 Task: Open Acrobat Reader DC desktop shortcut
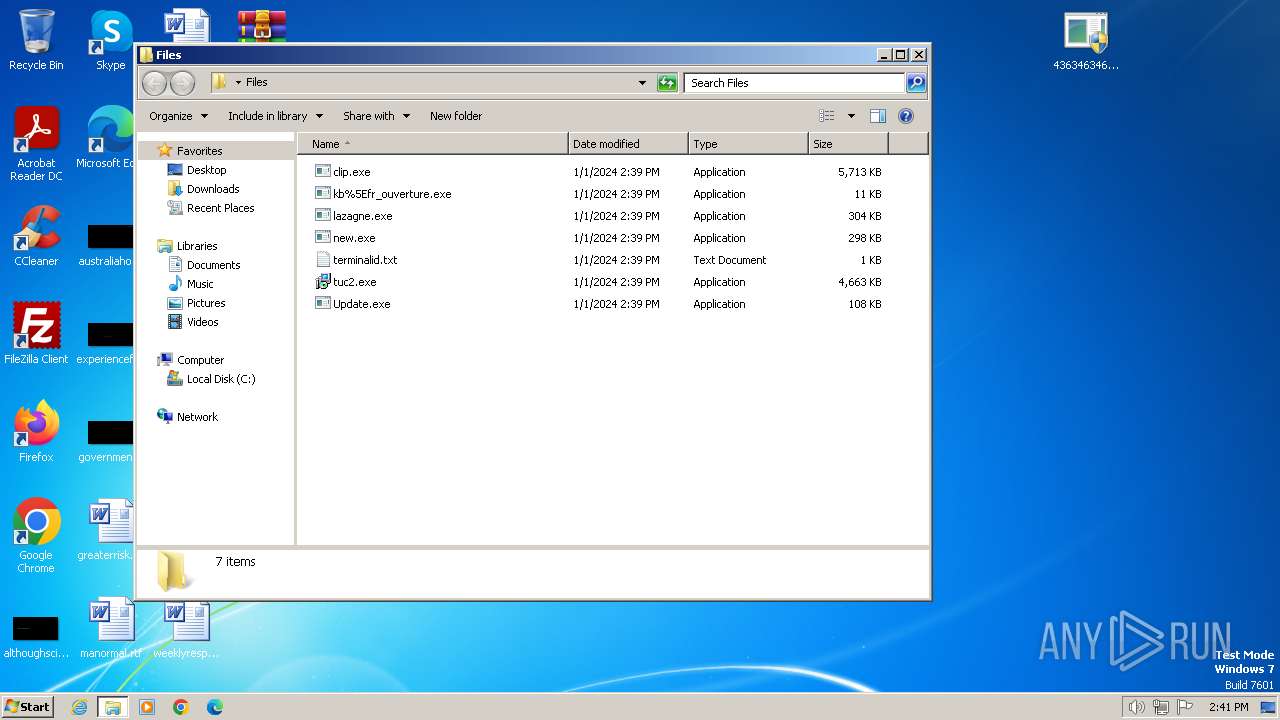(36, 144)
